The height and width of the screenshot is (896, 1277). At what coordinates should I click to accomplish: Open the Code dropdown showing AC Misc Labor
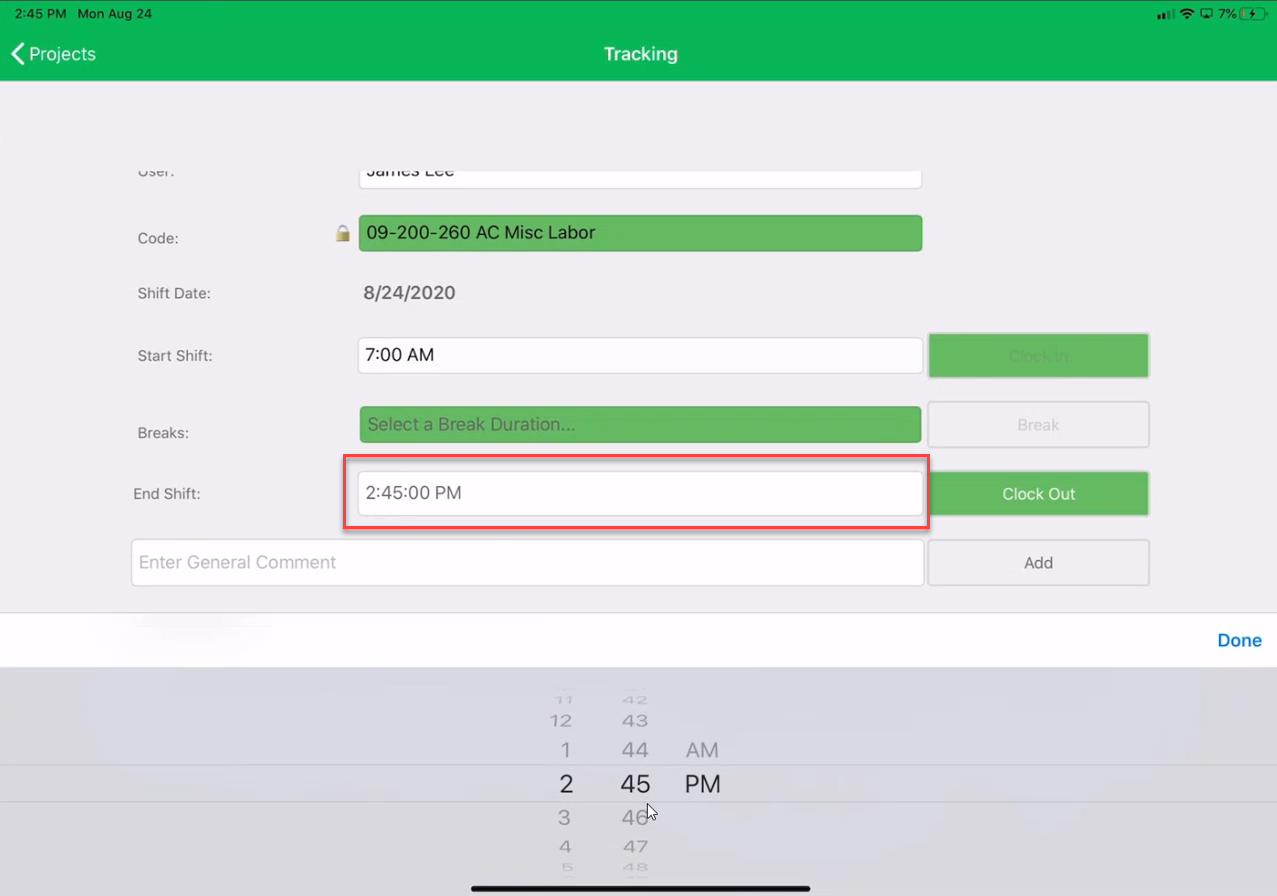click(x=640, y=233)
